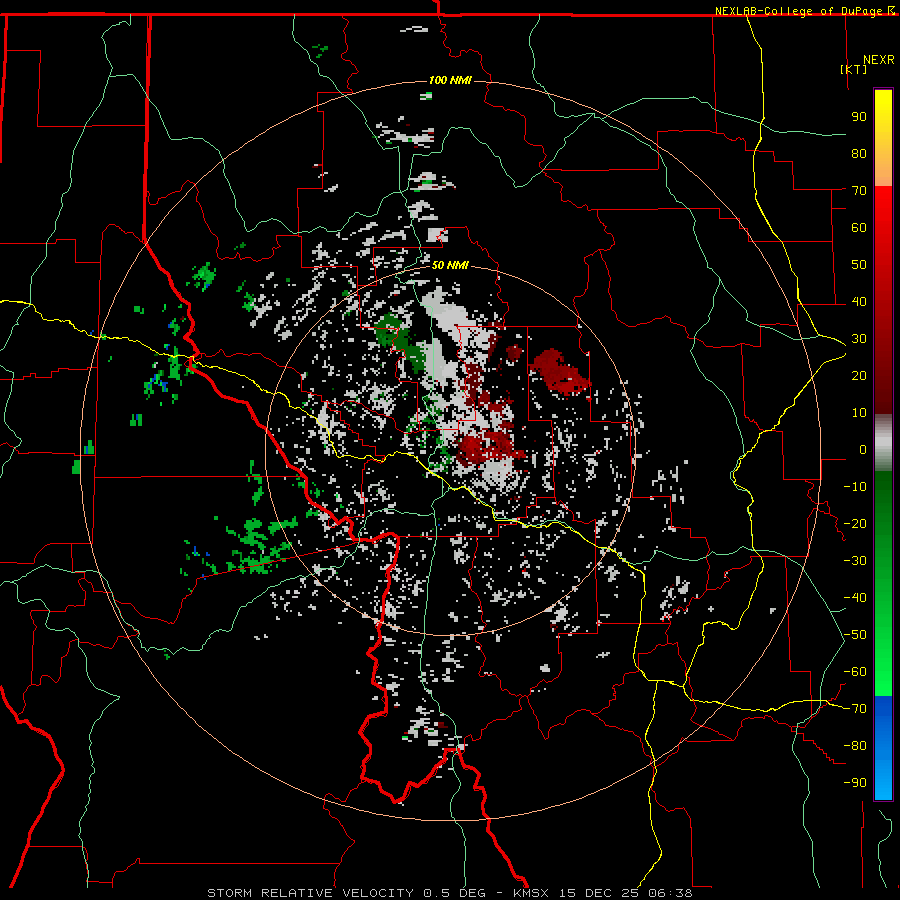The image size is (900, 900).
Task: Click the 10 value on the velocity scale
Action: point(859,413)
